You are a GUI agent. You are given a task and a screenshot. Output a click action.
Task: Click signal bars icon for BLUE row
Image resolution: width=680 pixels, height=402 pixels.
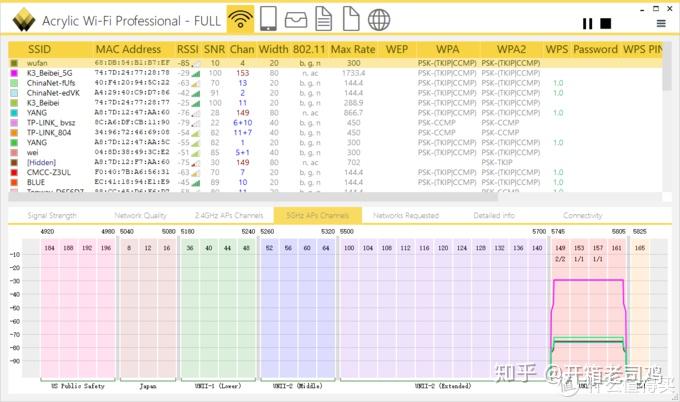tap(196, 183)
